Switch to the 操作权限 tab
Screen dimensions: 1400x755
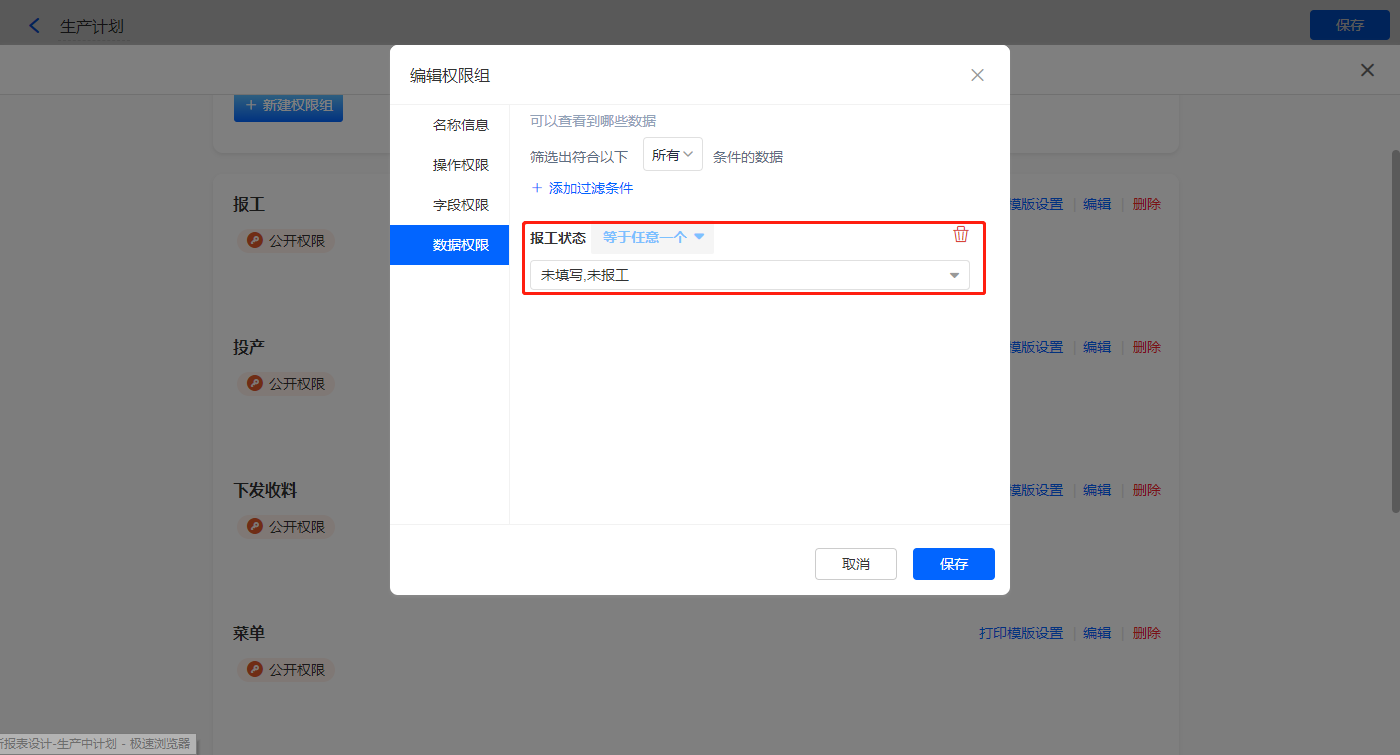pyautogui.click(x=460, y=165)
